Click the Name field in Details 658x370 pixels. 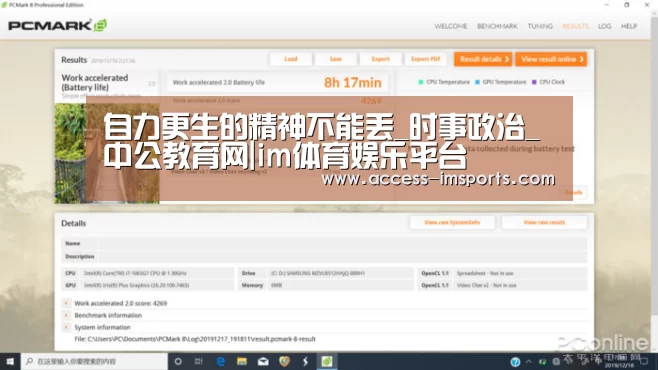pyautogui.click(x=343, y=243)
